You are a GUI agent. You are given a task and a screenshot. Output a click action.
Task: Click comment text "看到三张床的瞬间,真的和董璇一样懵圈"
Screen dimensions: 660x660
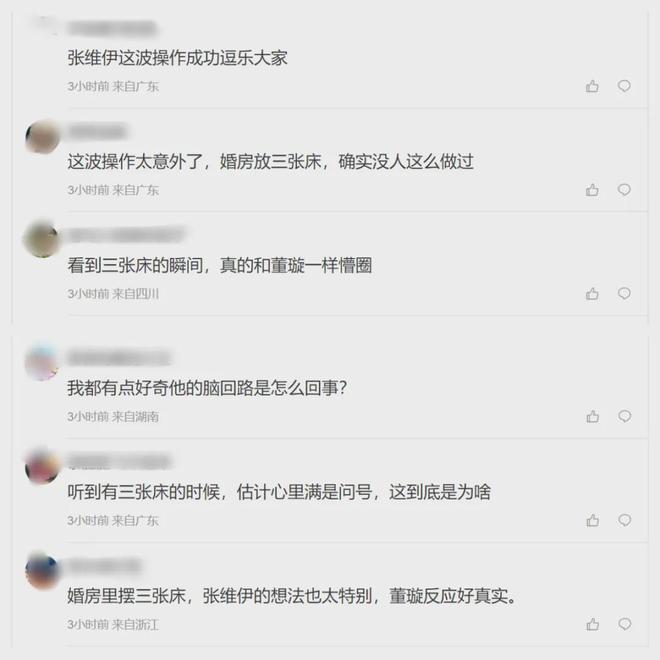[x=220, y=265]
